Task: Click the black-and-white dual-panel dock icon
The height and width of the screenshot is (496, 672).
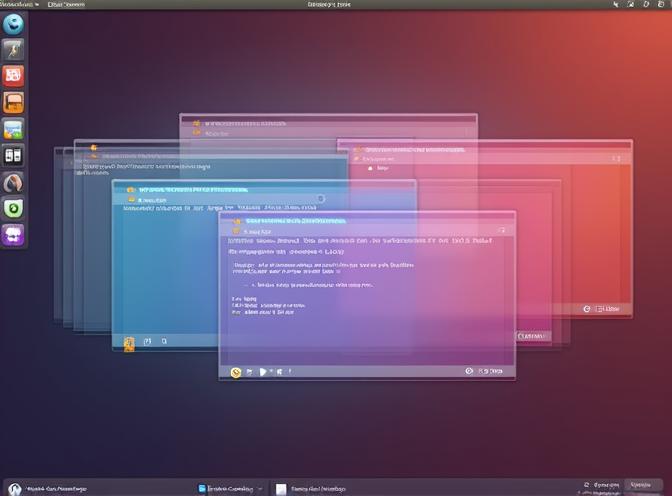Action: [x=15, y=155]
